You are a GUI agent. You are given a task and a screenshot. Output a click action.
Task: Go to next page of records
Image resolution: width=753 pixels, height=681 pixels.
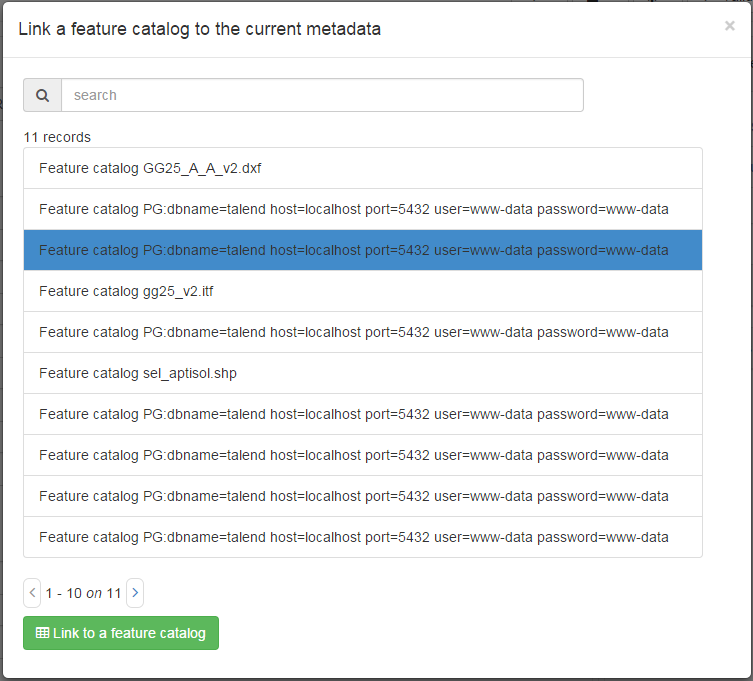(x=135, y=593)
